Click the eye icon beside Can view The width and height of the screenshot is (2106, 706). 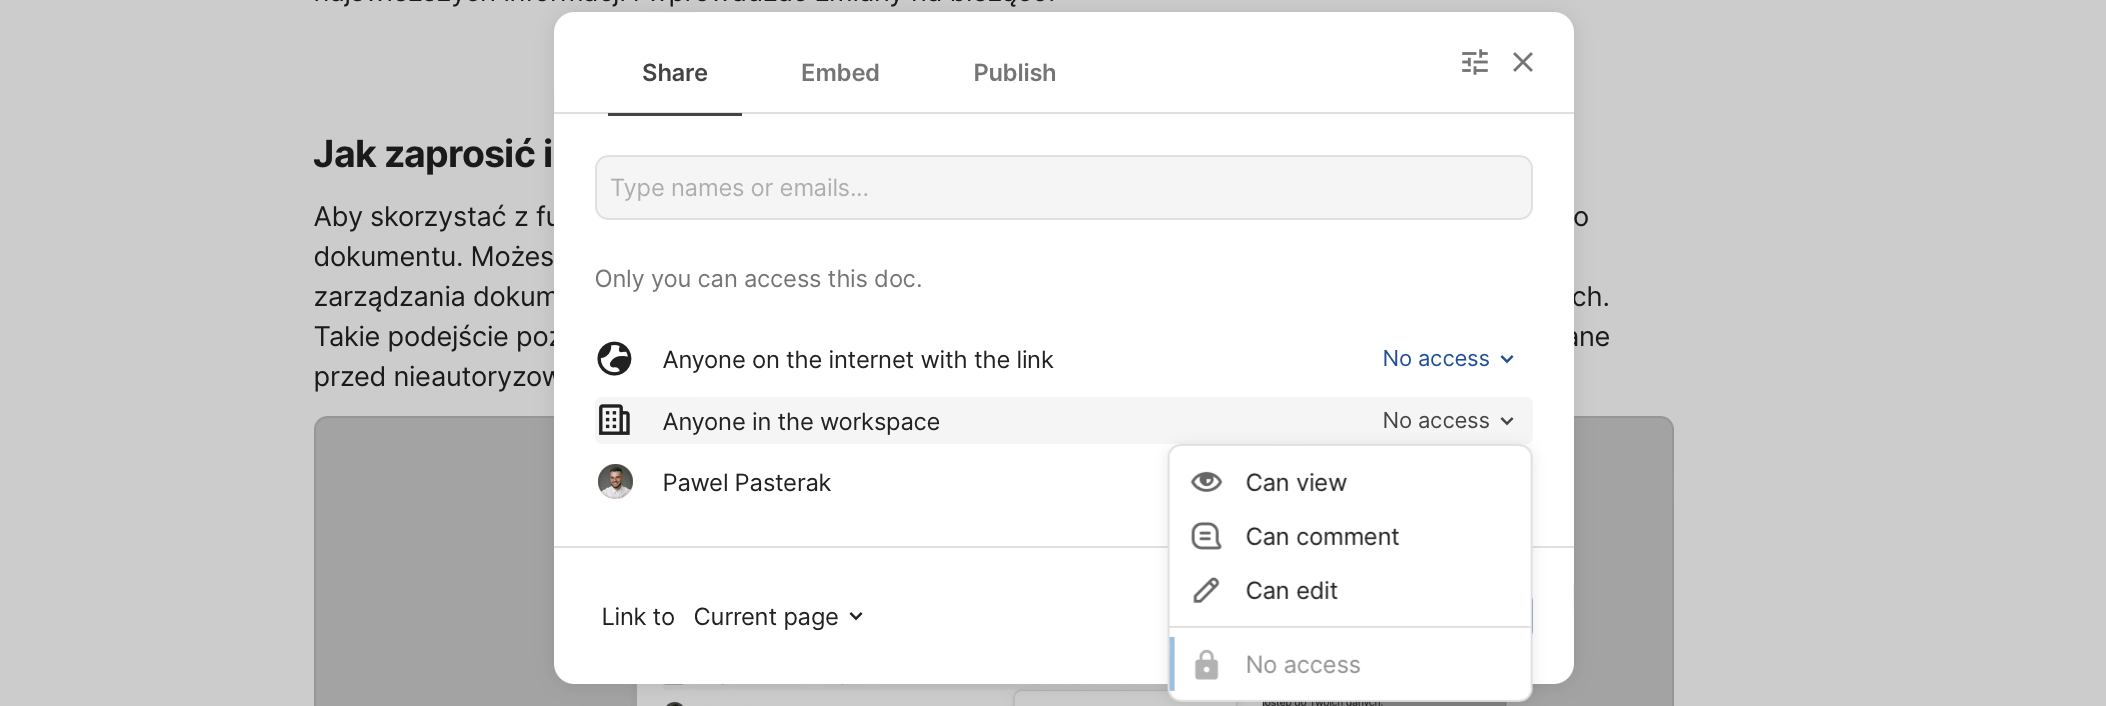pyautogui.click(x=1206, y=482)
